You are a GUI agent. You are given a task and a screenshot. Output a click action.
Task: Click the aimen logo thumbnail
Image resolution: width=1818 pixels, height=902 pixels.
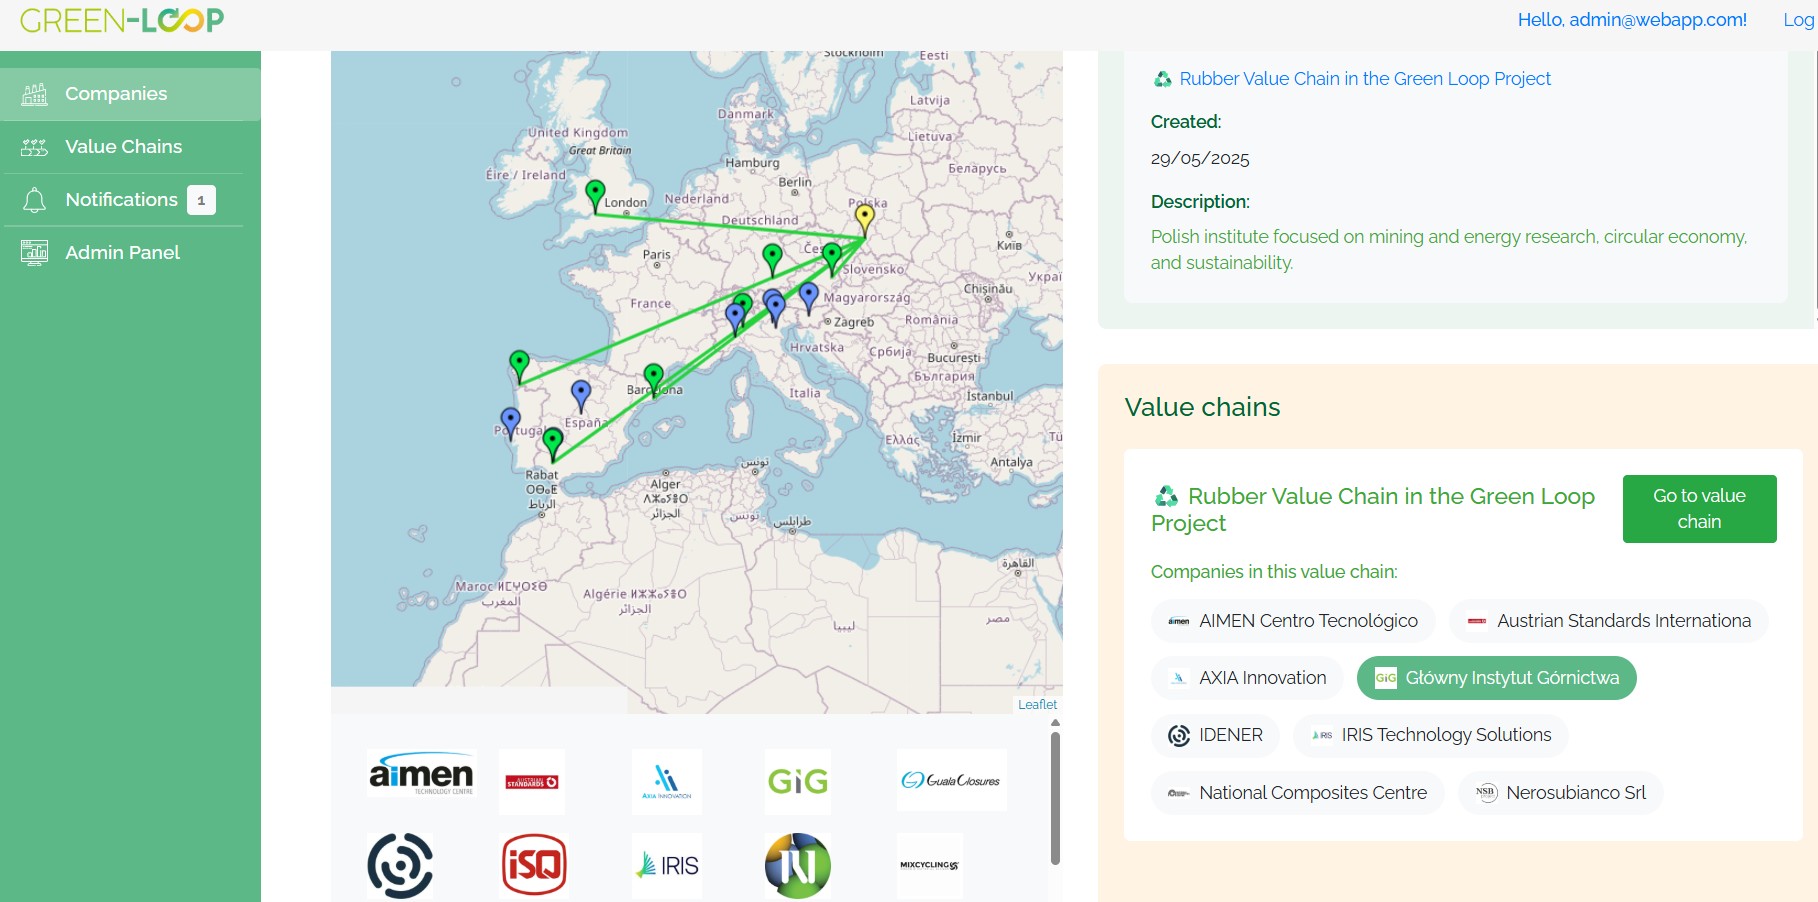click(x=421, y=776)
